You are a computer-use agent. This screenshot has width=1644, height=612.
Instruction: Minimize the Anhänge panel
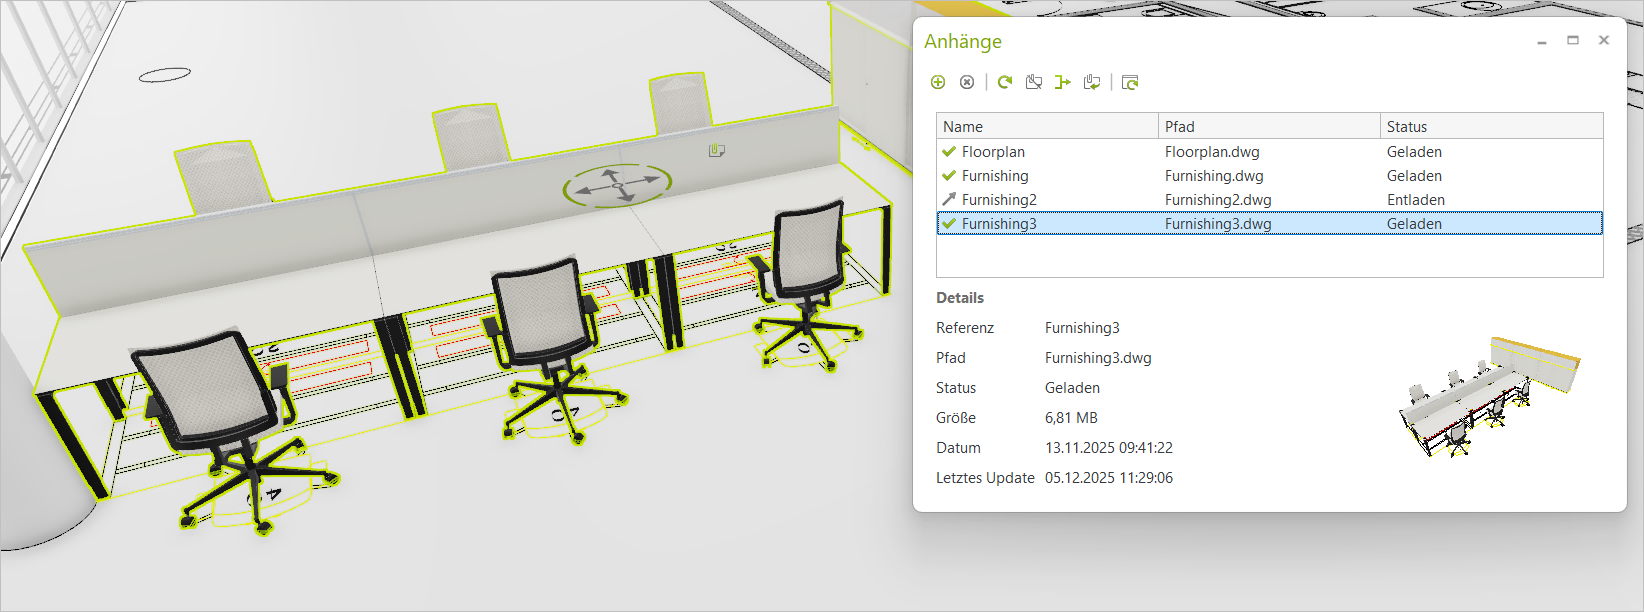click(x=1542, y=41)
